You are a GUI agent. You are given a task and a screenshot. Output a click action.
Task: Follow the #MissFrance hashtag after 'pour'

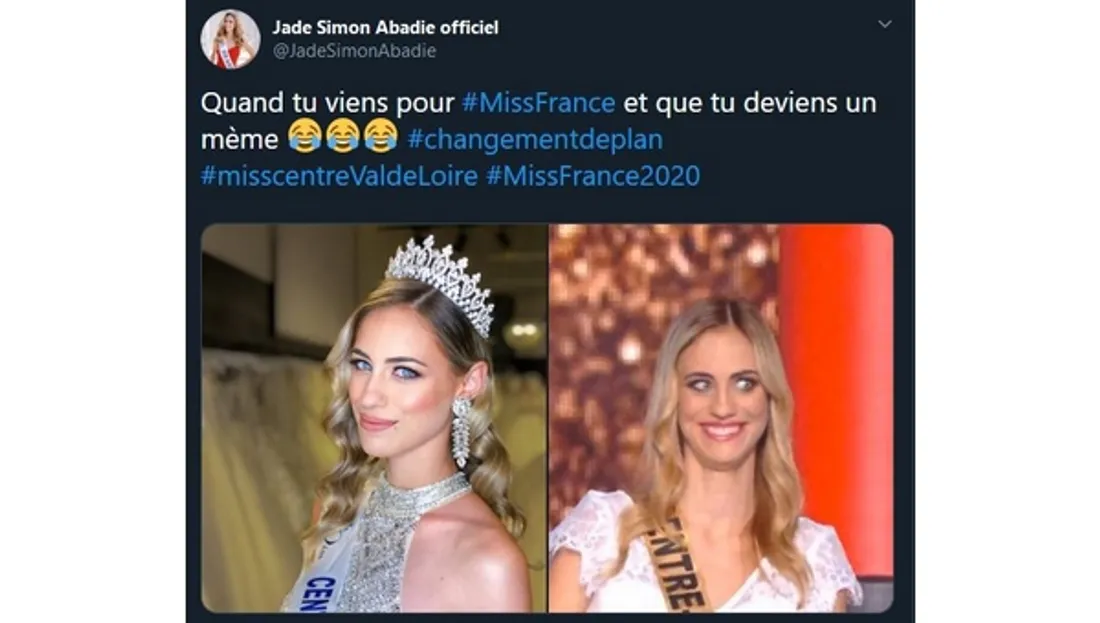click(x=539, y=102)
